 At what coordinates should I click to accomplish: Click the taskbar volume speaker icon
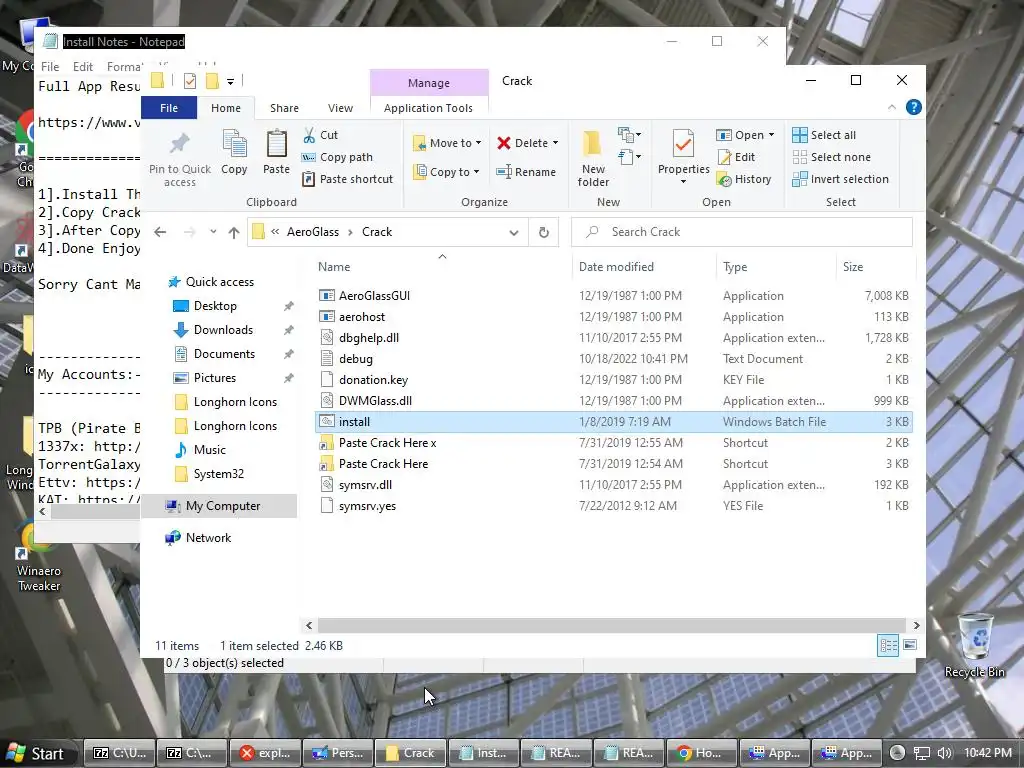[944, 753]
